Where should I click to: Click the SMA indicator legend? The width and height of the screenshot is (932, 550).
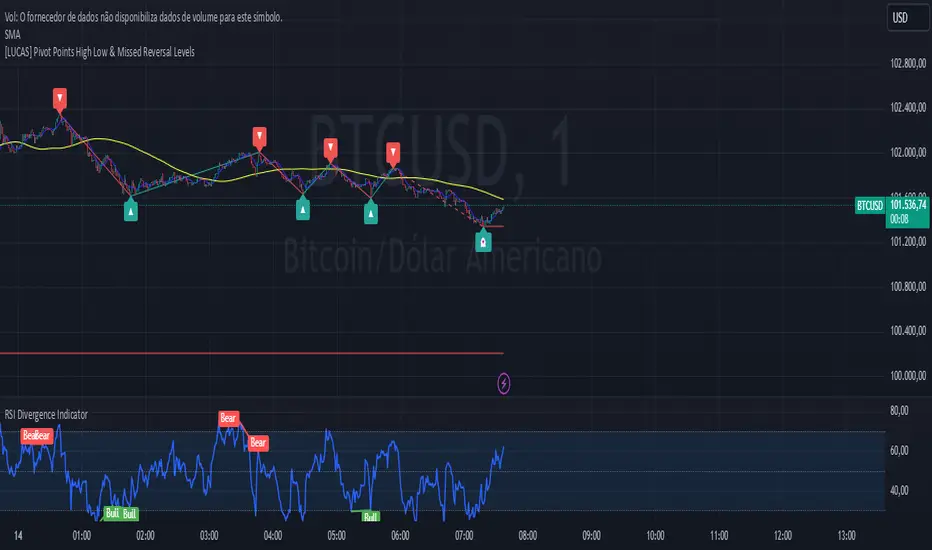[x=12, y=34]
